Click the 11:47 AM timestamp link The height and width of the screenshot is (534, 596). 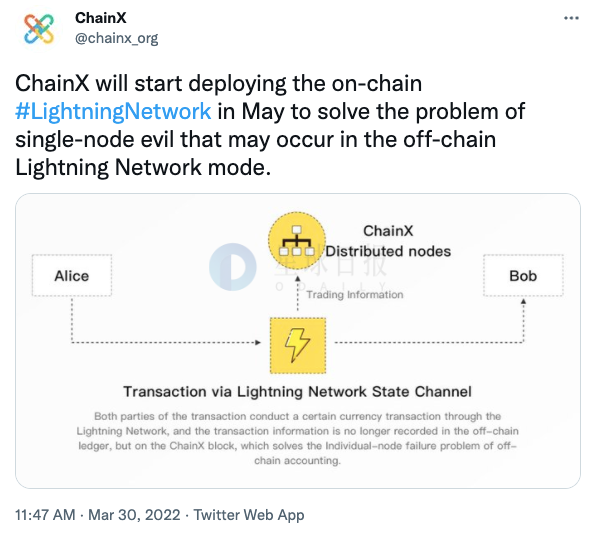(45, 515)
